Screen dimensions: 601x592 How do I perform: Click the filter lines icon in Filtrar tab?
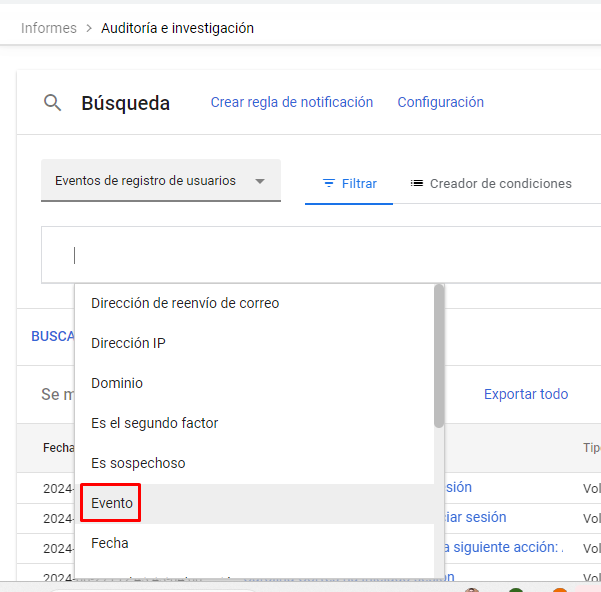(329, 183)
